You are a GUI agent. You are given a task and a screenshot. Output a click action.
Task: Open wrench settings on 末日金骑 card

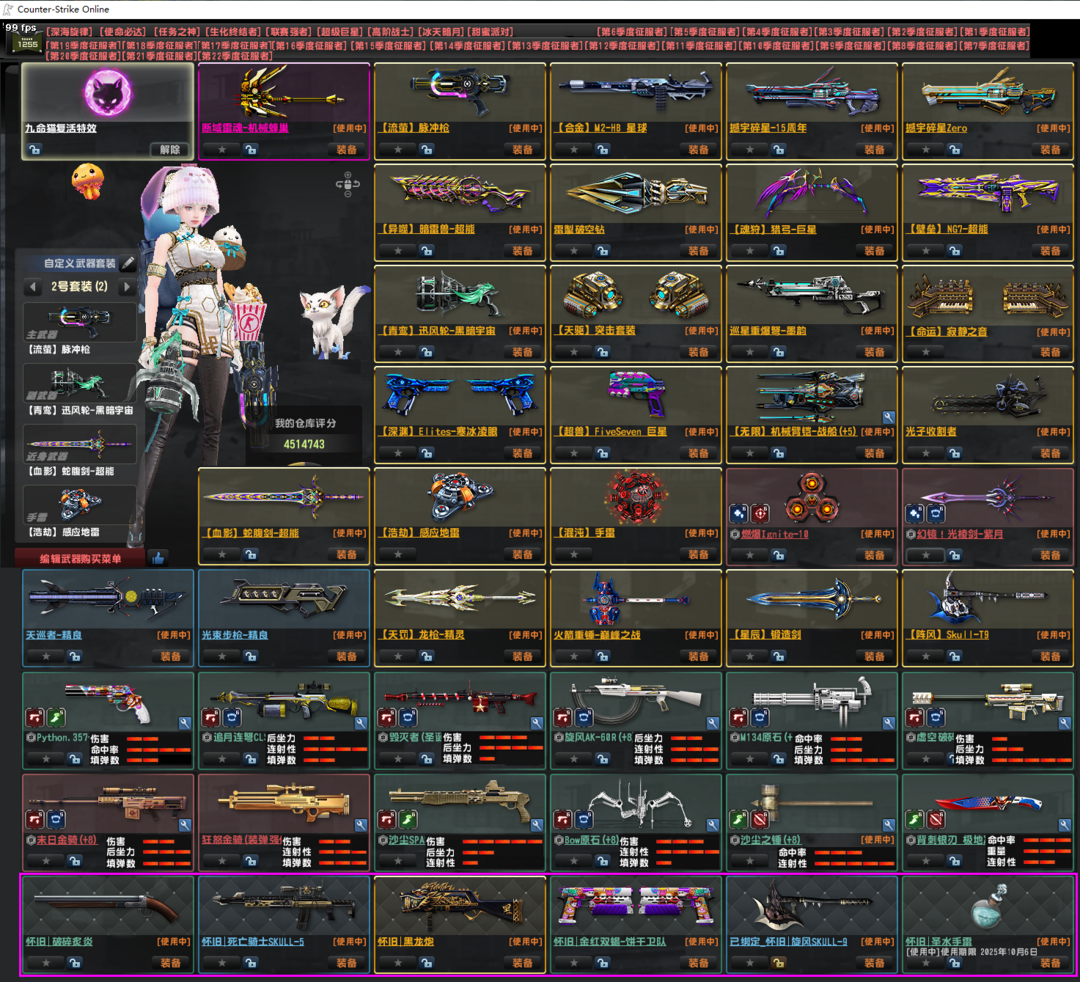[x=185, y=825]
